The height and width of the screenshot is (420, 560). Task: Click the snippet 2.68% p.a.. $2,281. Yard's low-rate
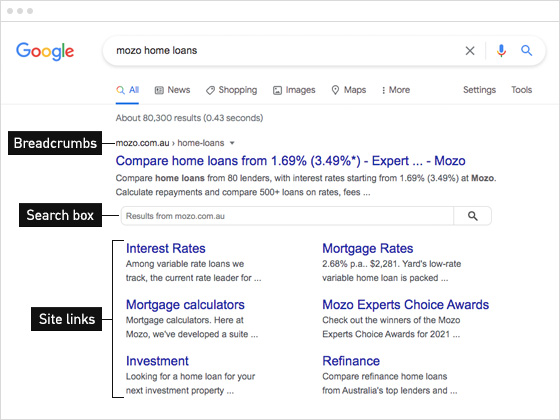pyautogui.click(x=391, y=271)
